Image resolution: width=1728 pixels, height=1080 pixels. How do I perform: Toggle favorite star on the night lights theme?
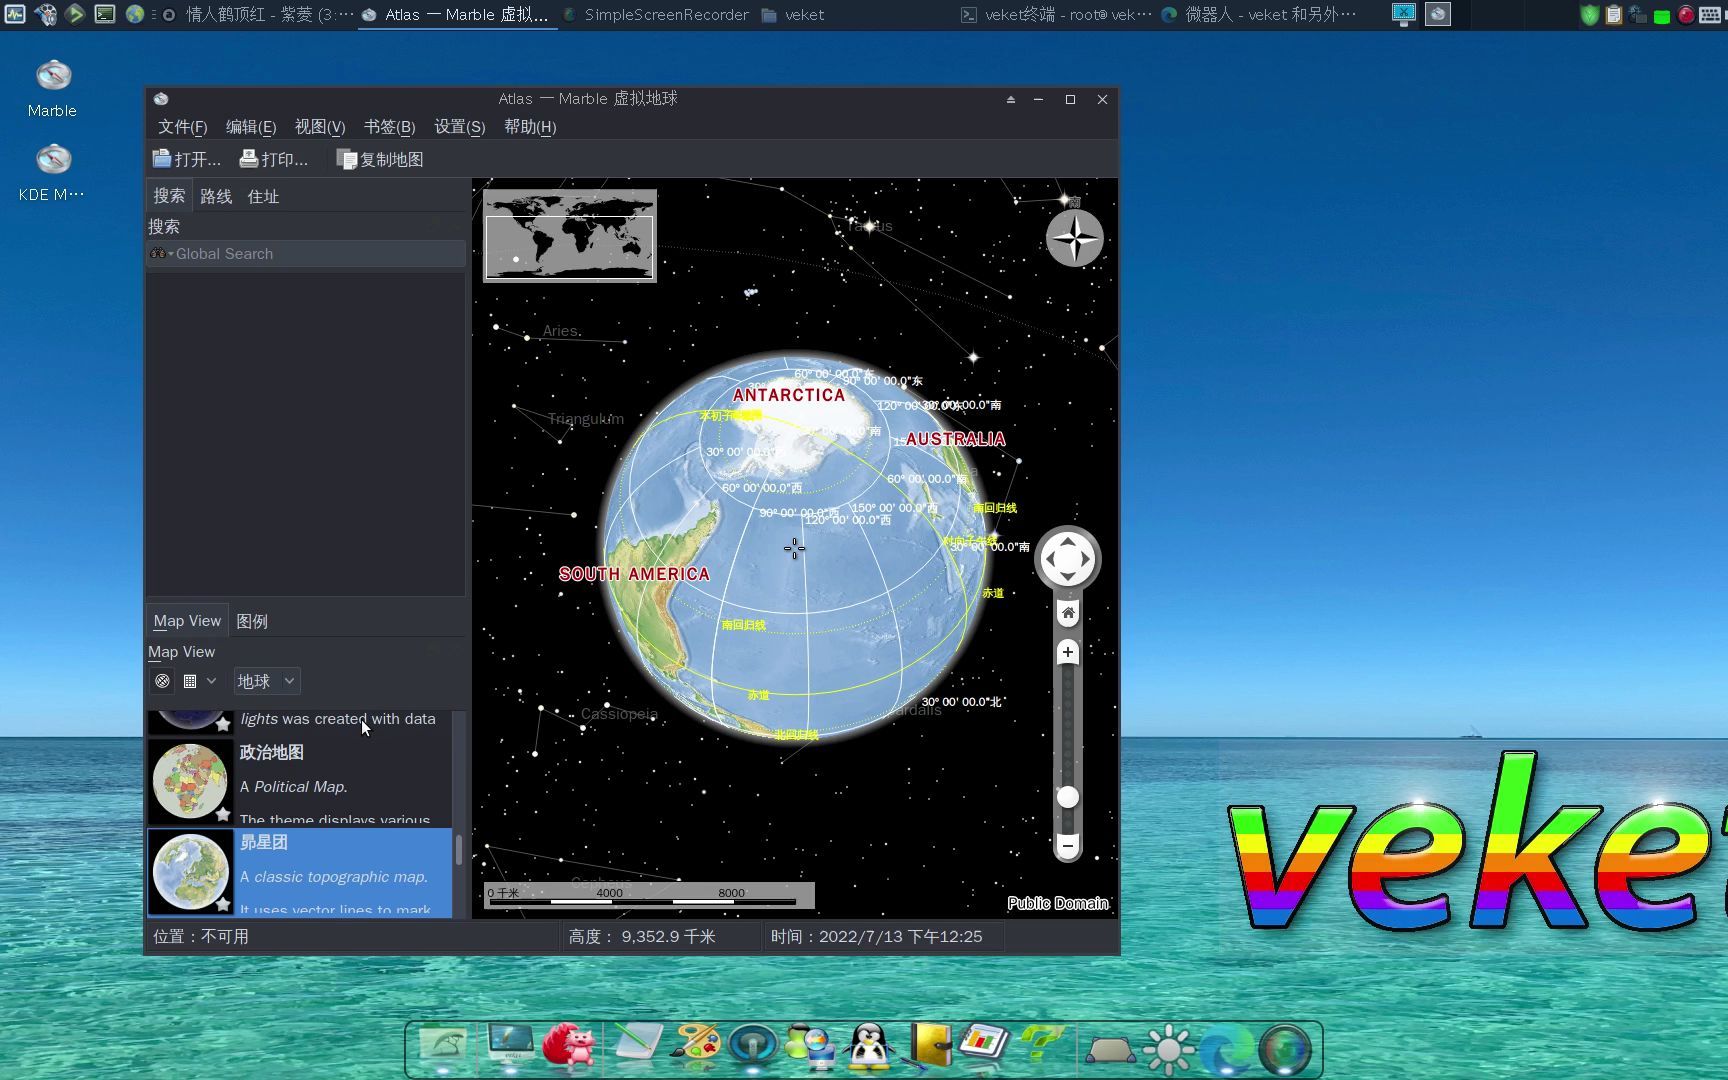tap(223, 724)
